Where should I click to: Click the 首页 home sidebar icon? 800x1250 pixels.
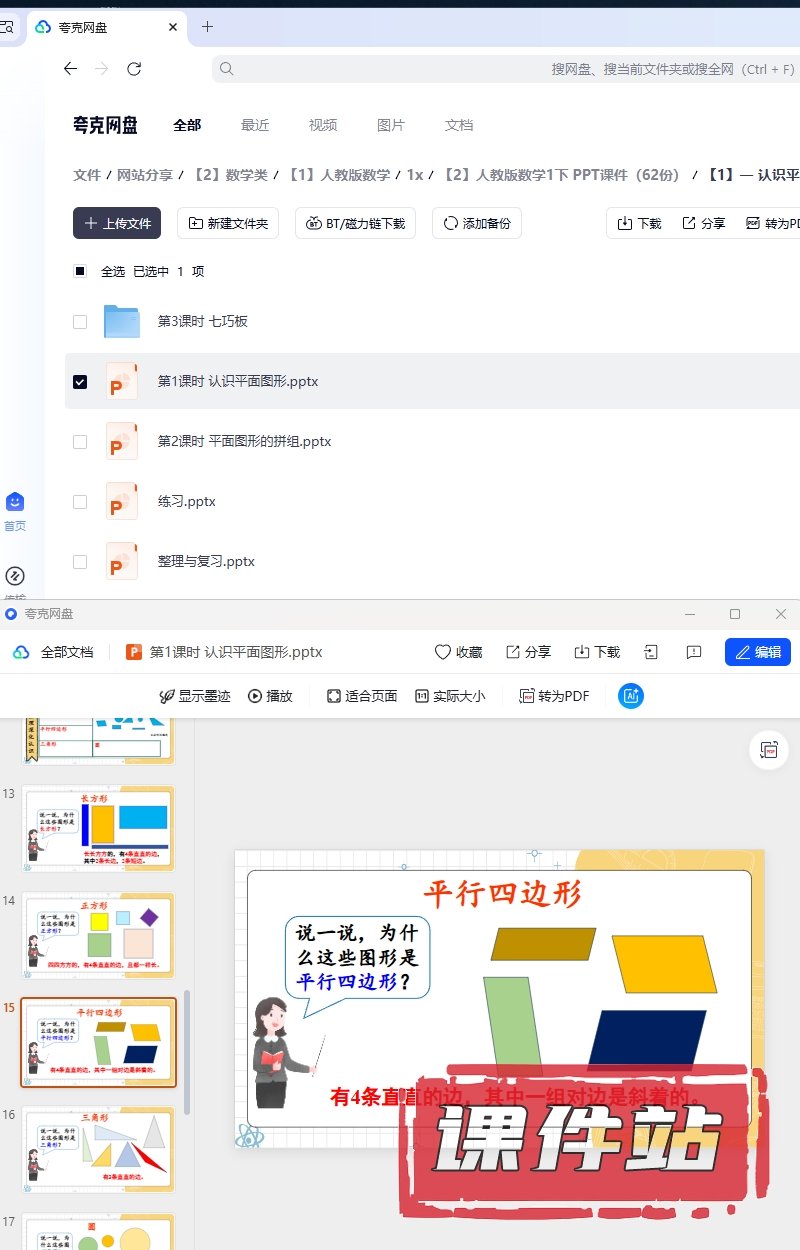pos(15,502)
